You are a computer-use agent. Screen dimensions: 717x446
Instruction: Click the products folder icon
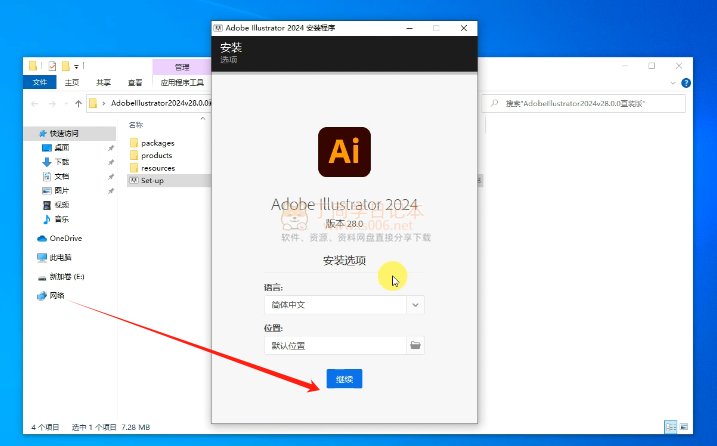coord(134,156)
